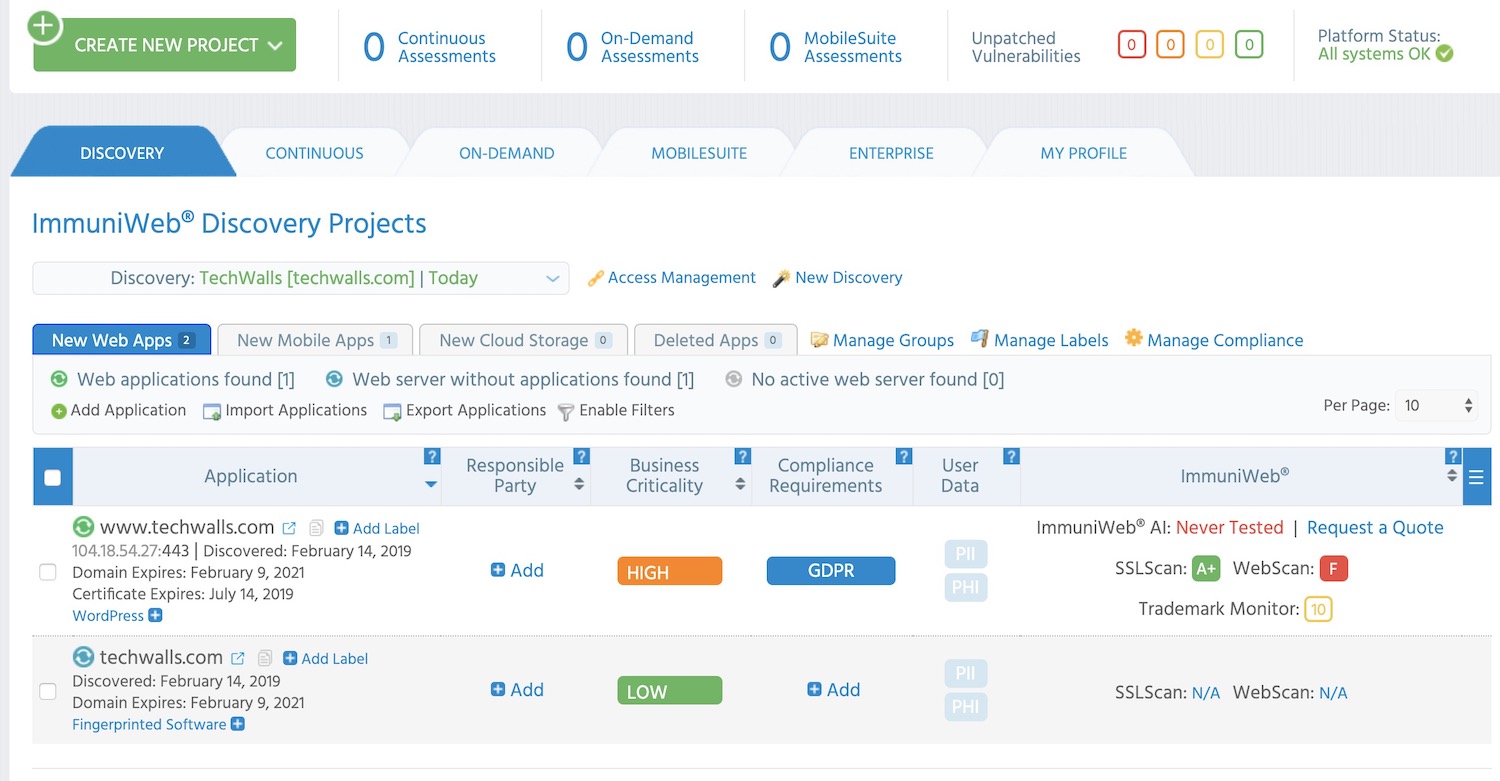Open Manage Groups folder icon
The height and width of the screenshot is (781, 1500).
coord(820,340)
